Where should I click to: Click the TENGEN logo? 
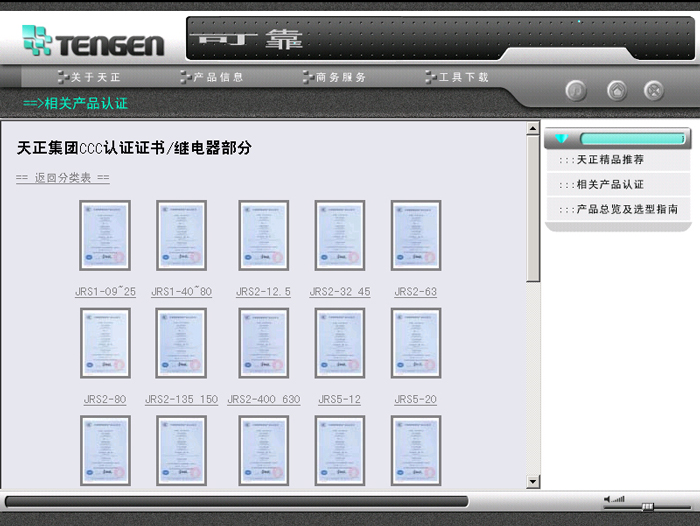click(93, 41)
